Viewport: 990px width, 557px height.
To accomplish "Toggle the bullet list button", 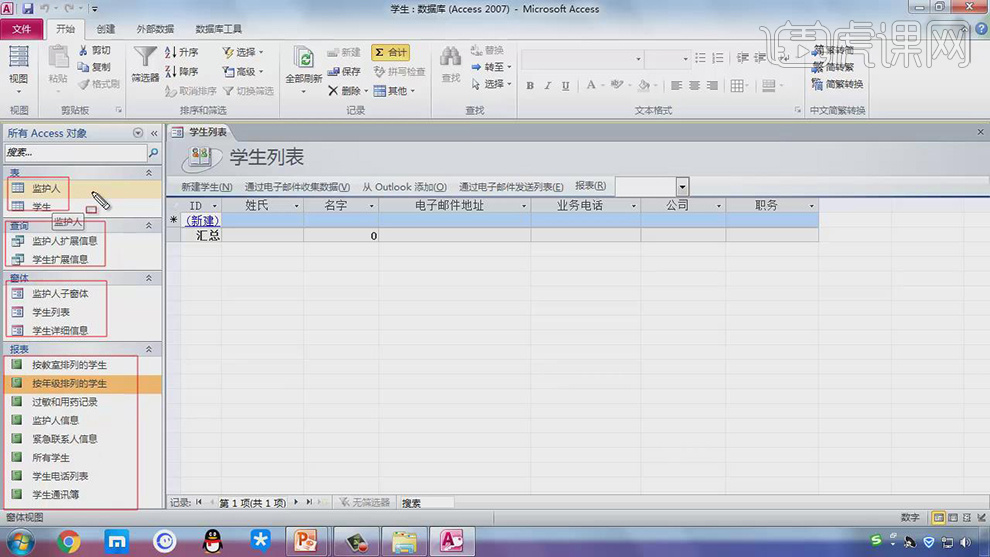I will pos(700,58).
